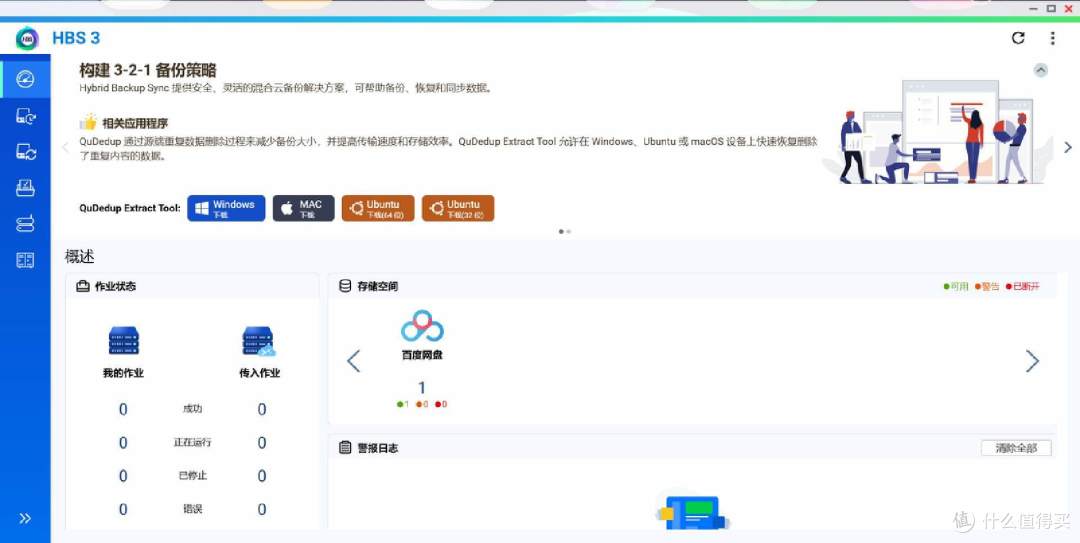Open the Services sidebar icon
The width and height of the screenshot is (1080, 543).
25,260
